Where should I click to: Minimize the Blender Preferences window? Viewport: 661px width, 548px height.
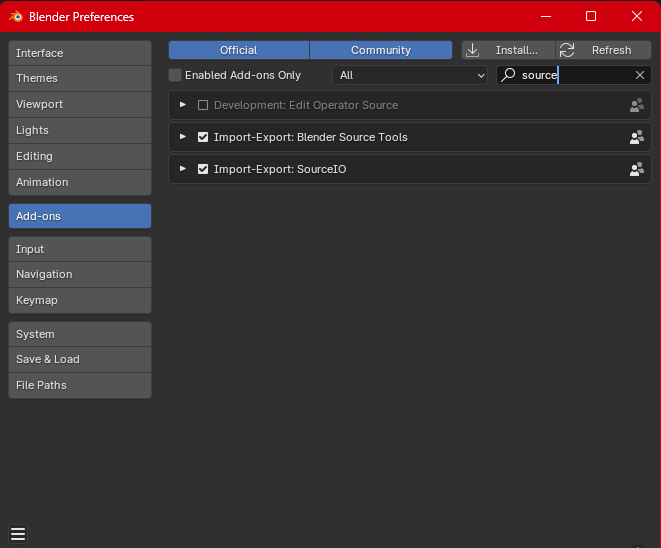pyautogui.click(x=546, y=16)
